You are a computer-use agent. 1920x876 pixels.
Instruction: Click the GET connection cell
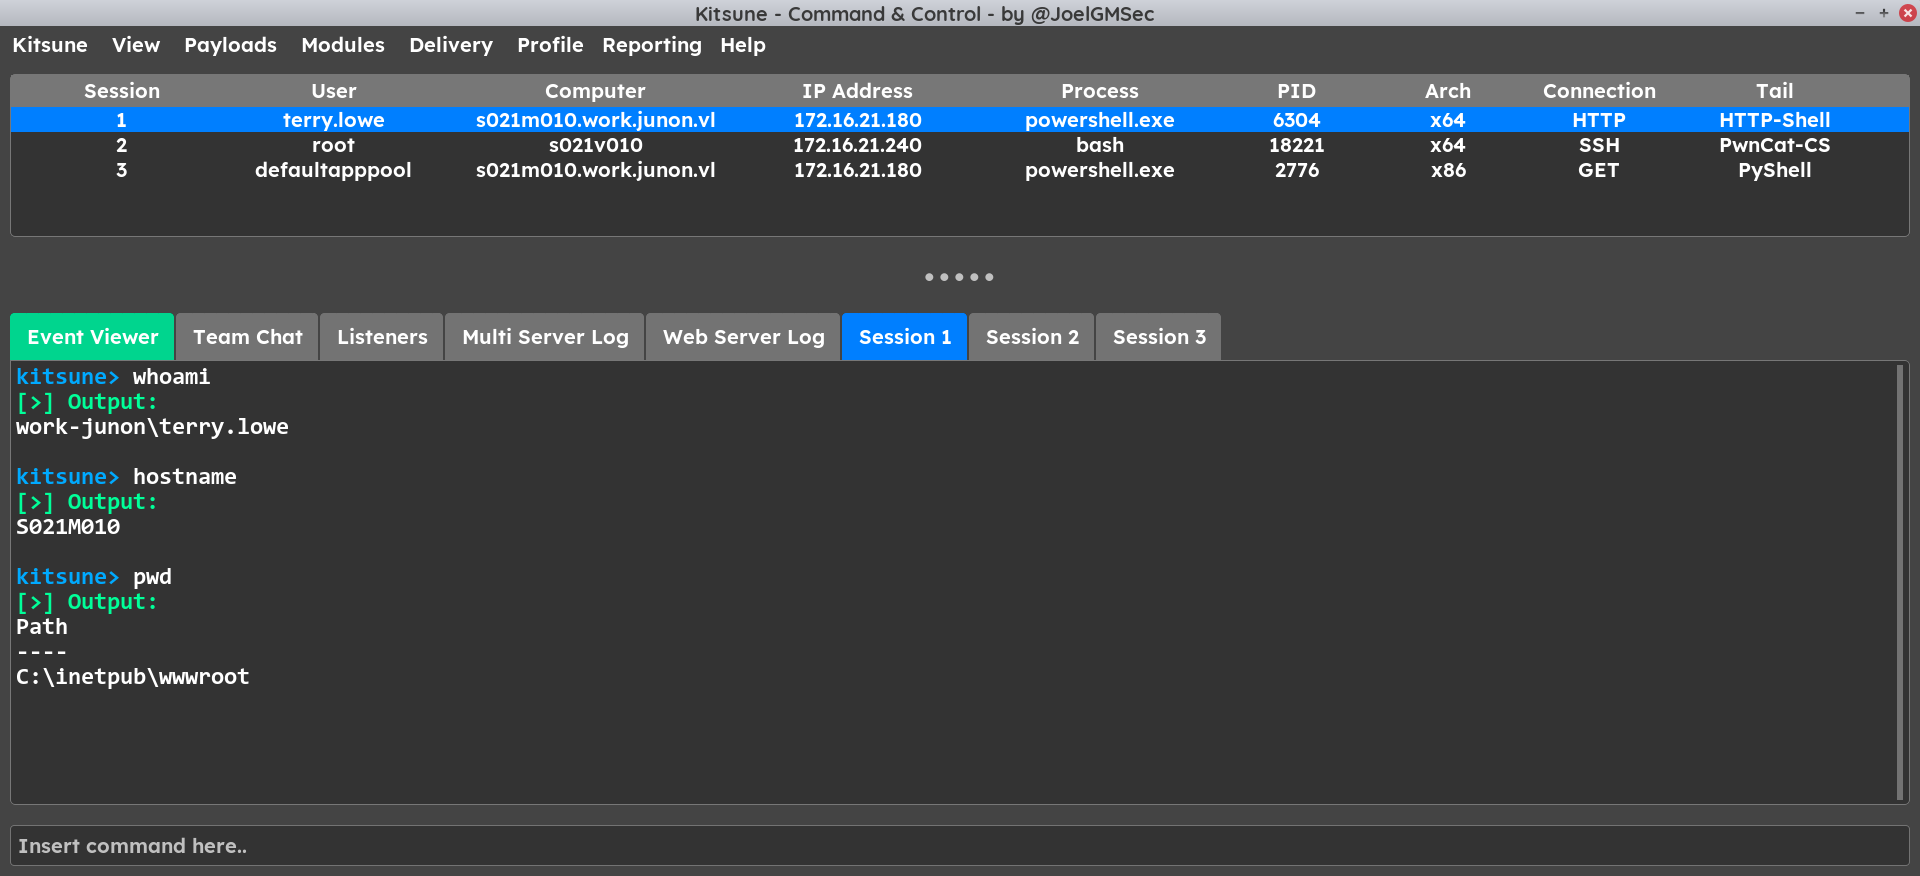(x=1599, y=170)
